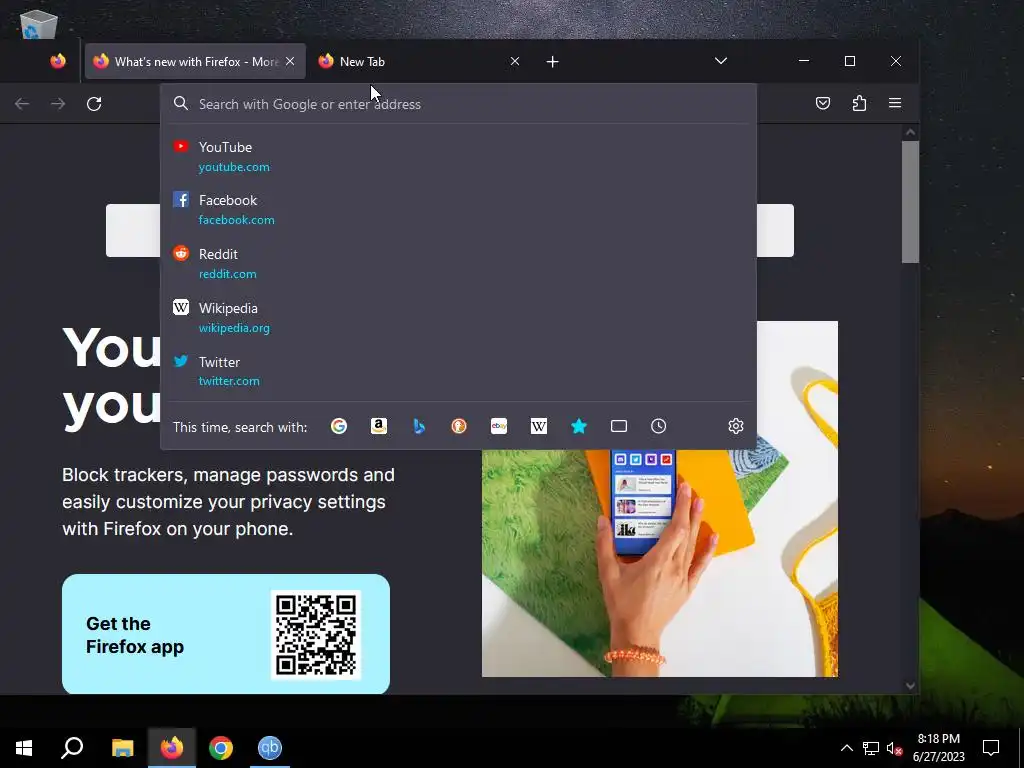1024x768 pixels.
Task: Select the YouTube suggestion
Action: point(458,156)
